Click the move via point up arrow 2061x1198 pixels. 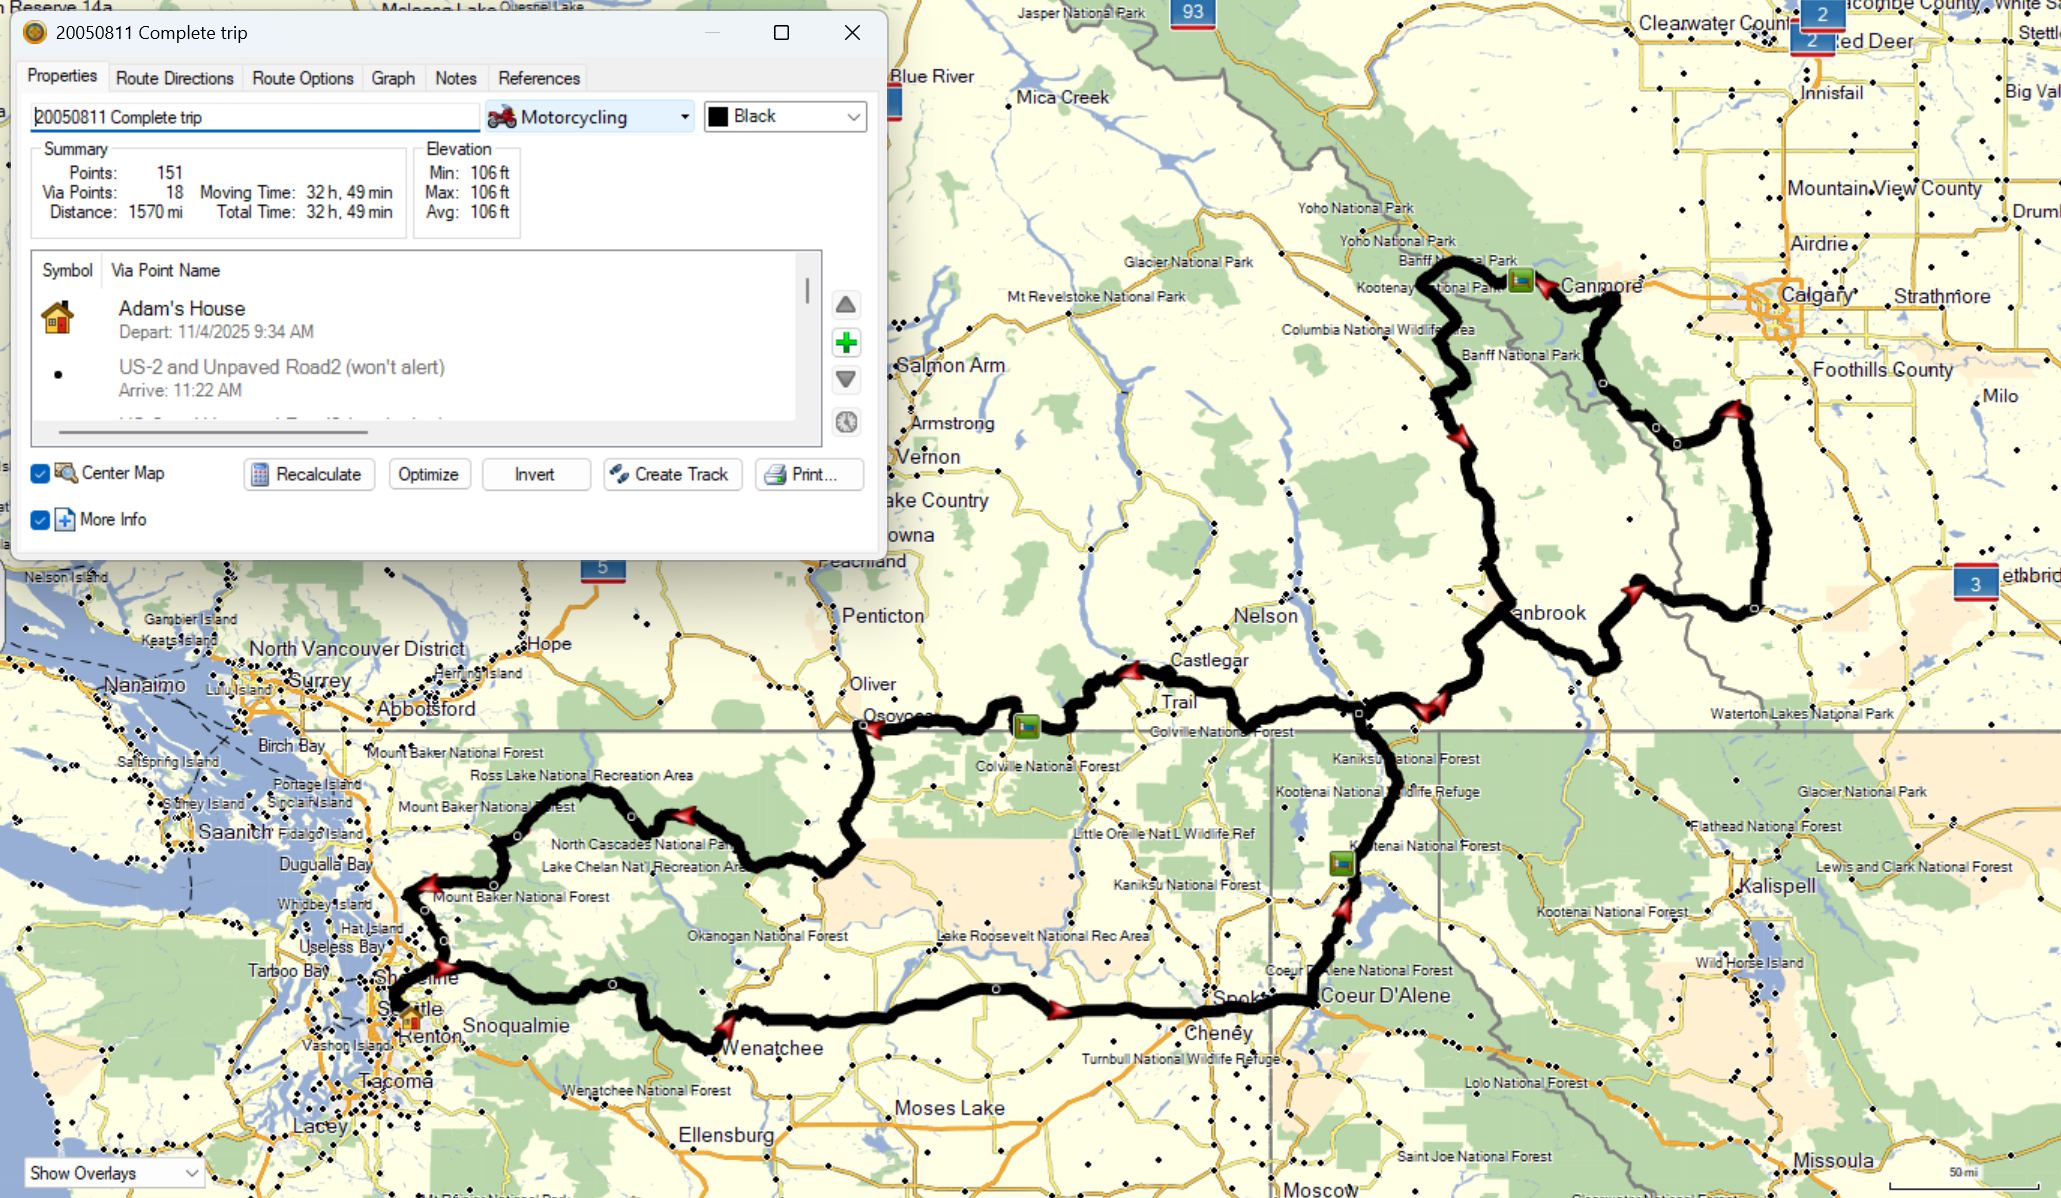pyautogui.click(x=846, y=305)
